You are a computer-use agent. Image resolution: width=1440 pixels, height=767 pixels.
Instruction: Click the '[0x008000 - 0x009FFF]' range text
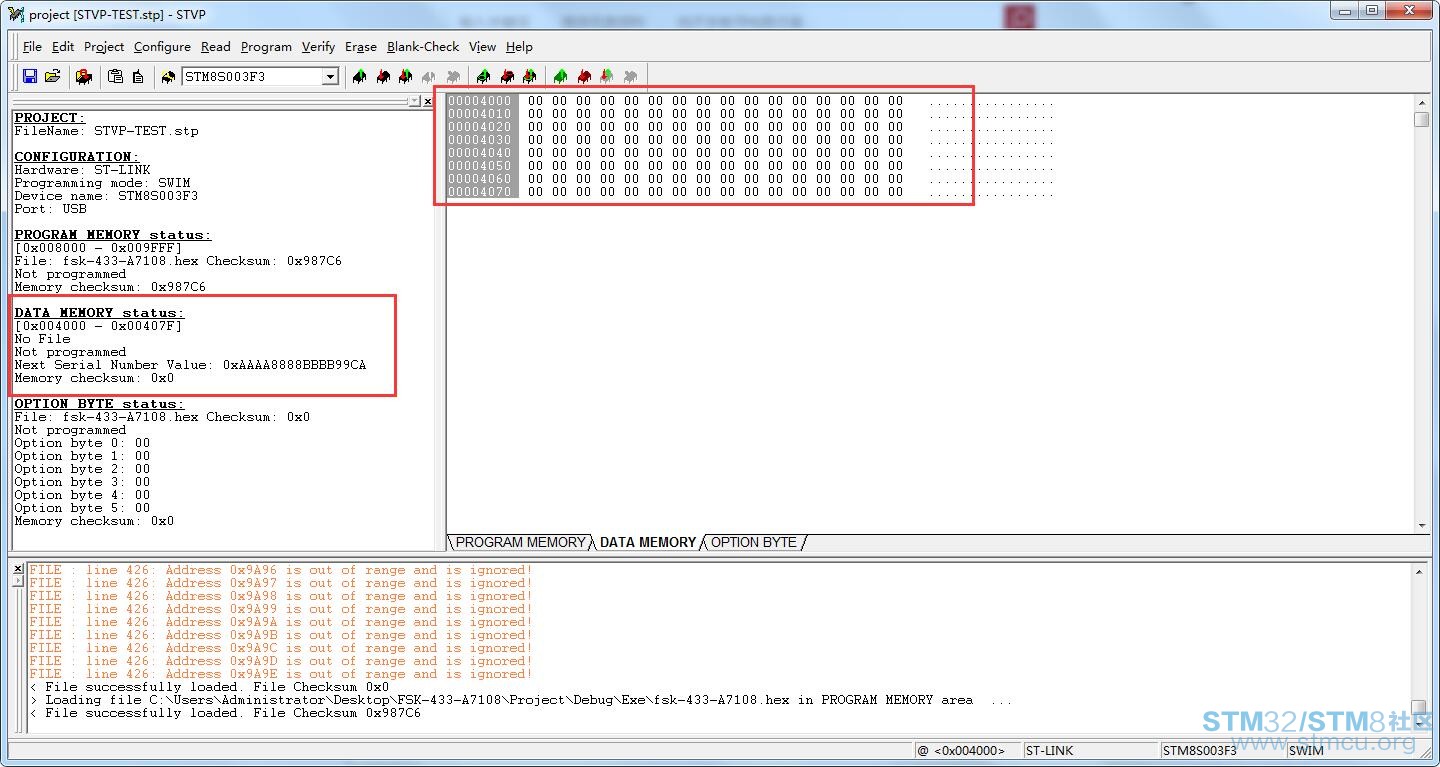tap(98, 248)
